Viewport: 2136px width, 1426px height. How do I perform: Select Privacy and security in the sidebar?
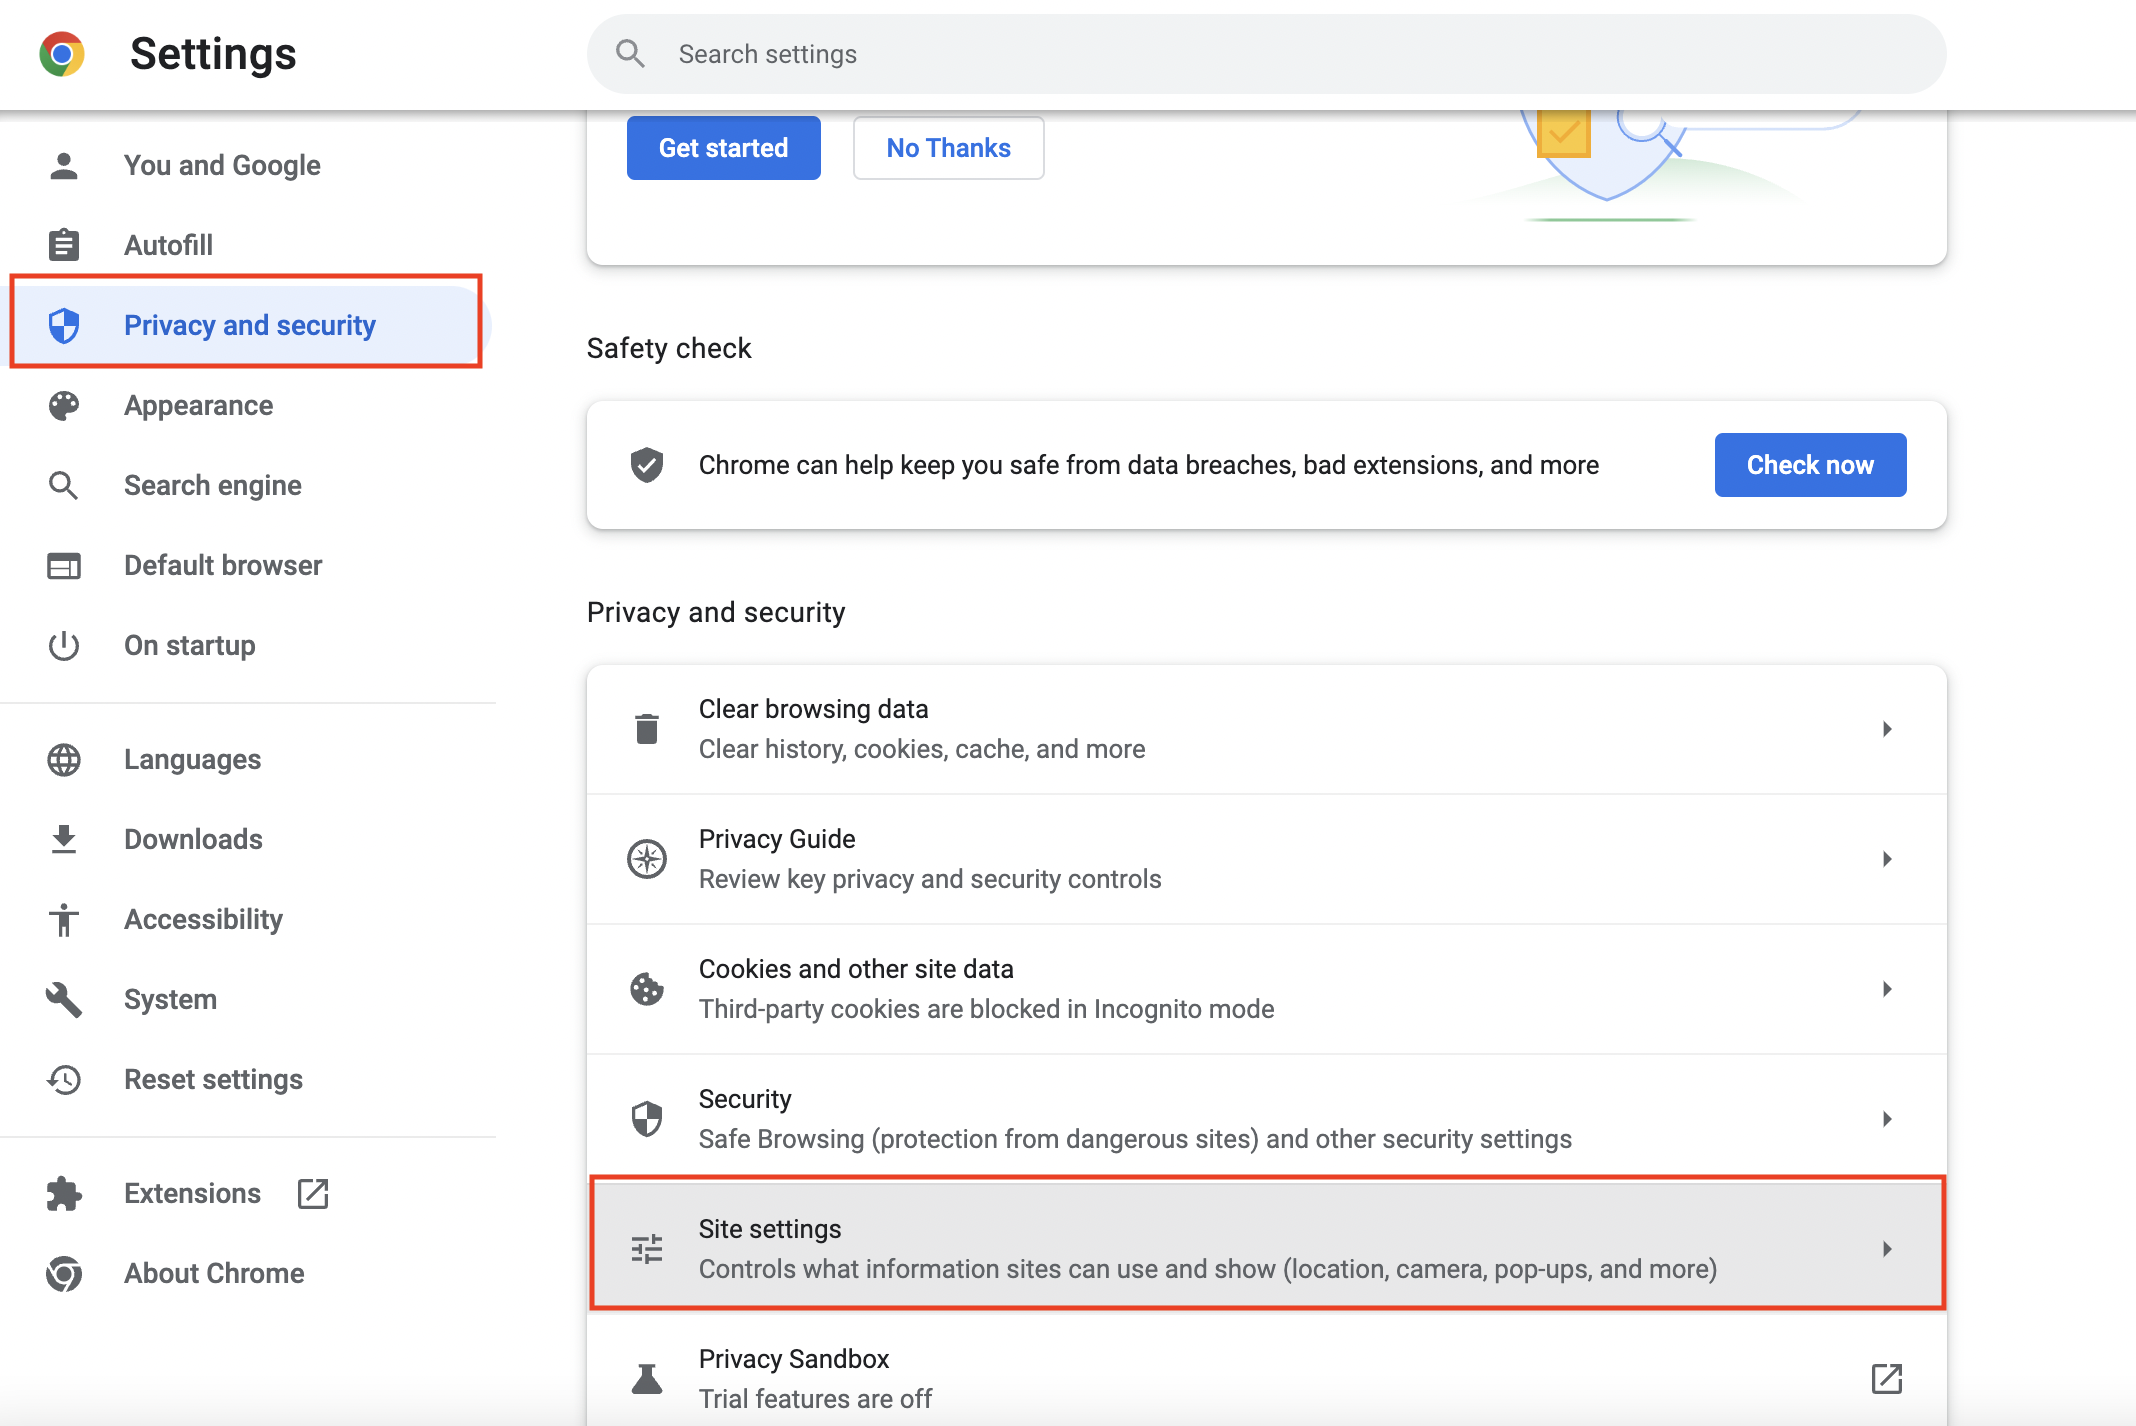248,325
